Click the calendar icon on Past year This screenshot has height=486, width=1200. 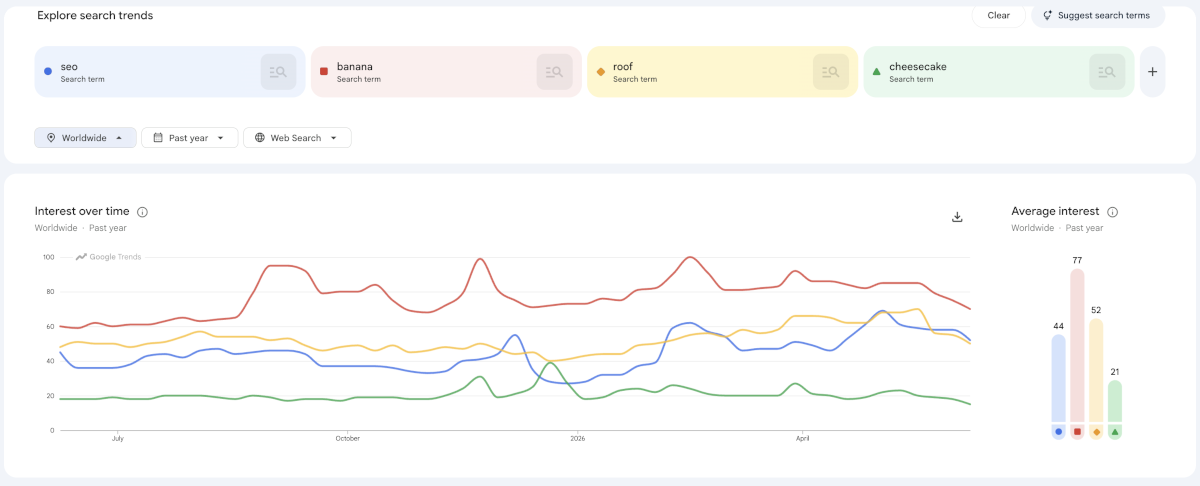click(158, 138)
